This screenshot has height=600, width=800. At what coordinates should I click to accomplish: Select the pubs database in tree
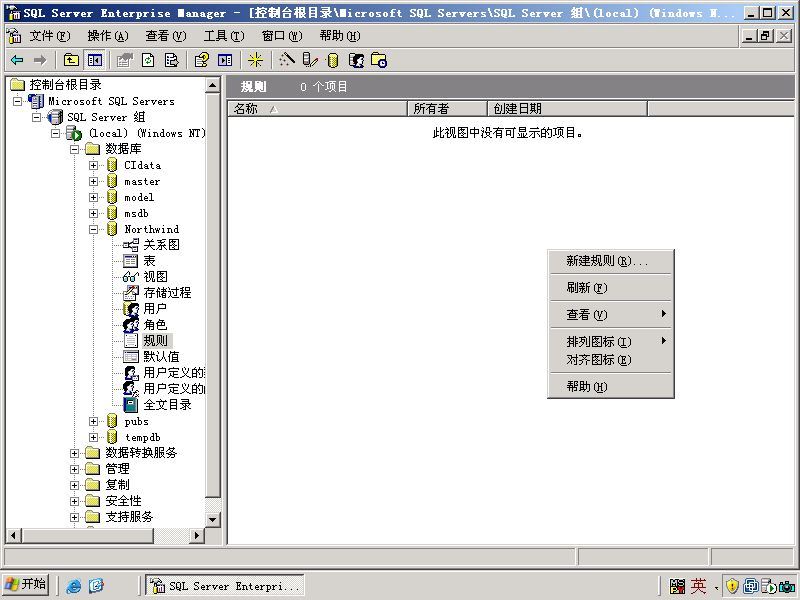click(136, 421)
